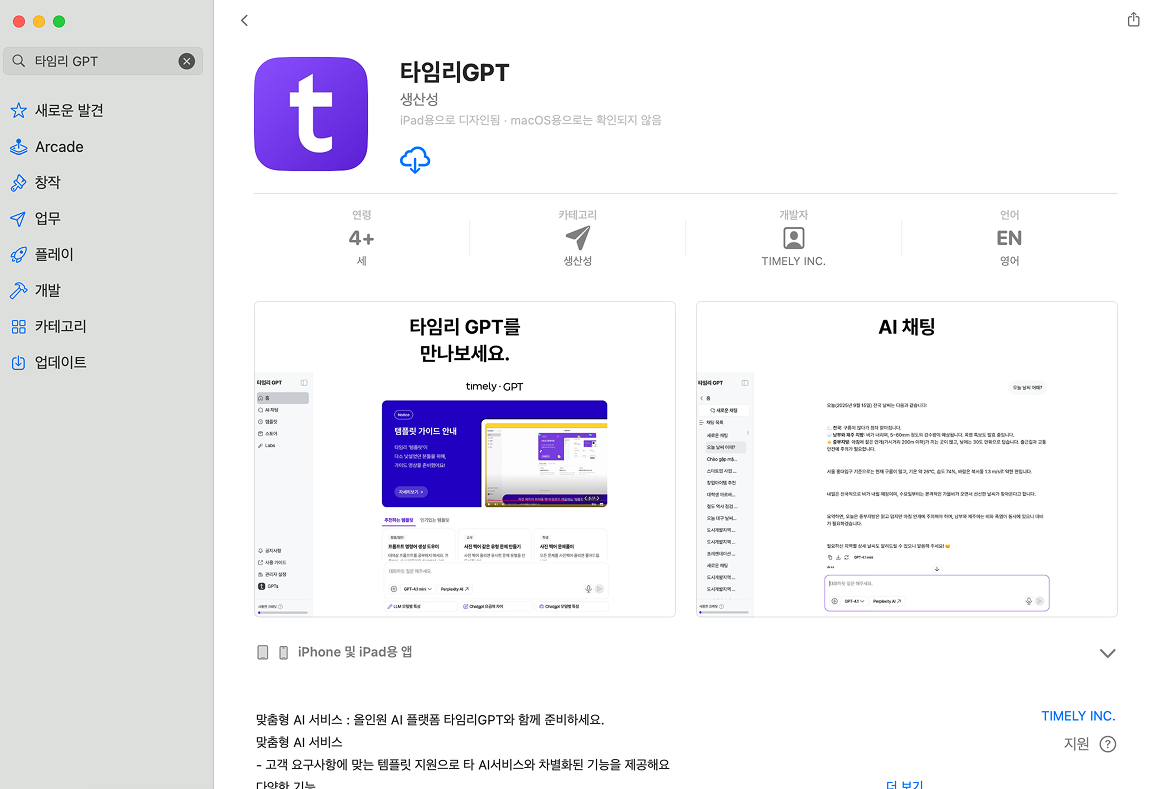This screenshot has width=1154, height=789.
Task: Clear the search field text
Action: (x=187, y=61)
